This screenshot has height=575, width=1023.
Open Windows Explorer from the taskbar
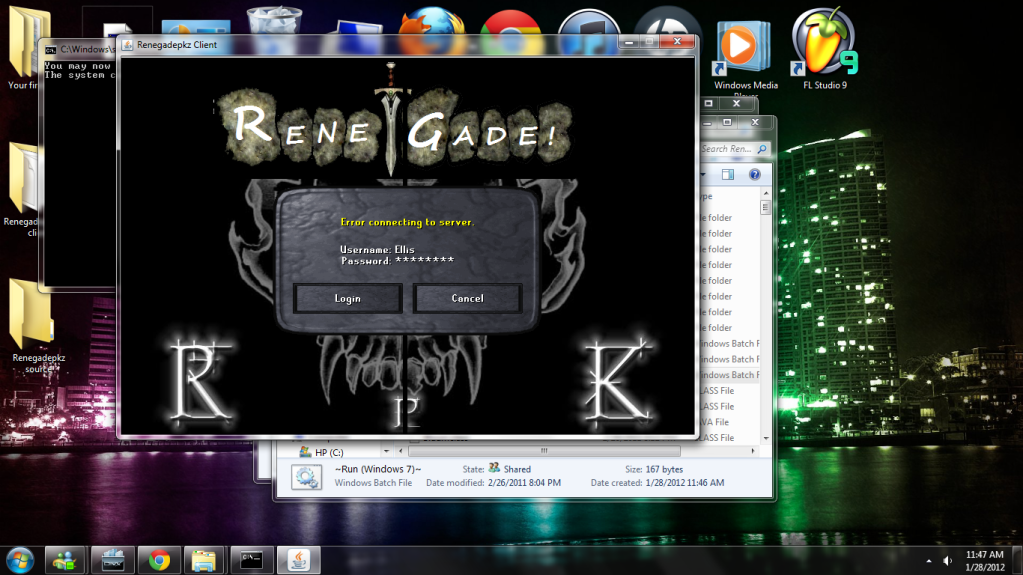(x=204, y=559)
